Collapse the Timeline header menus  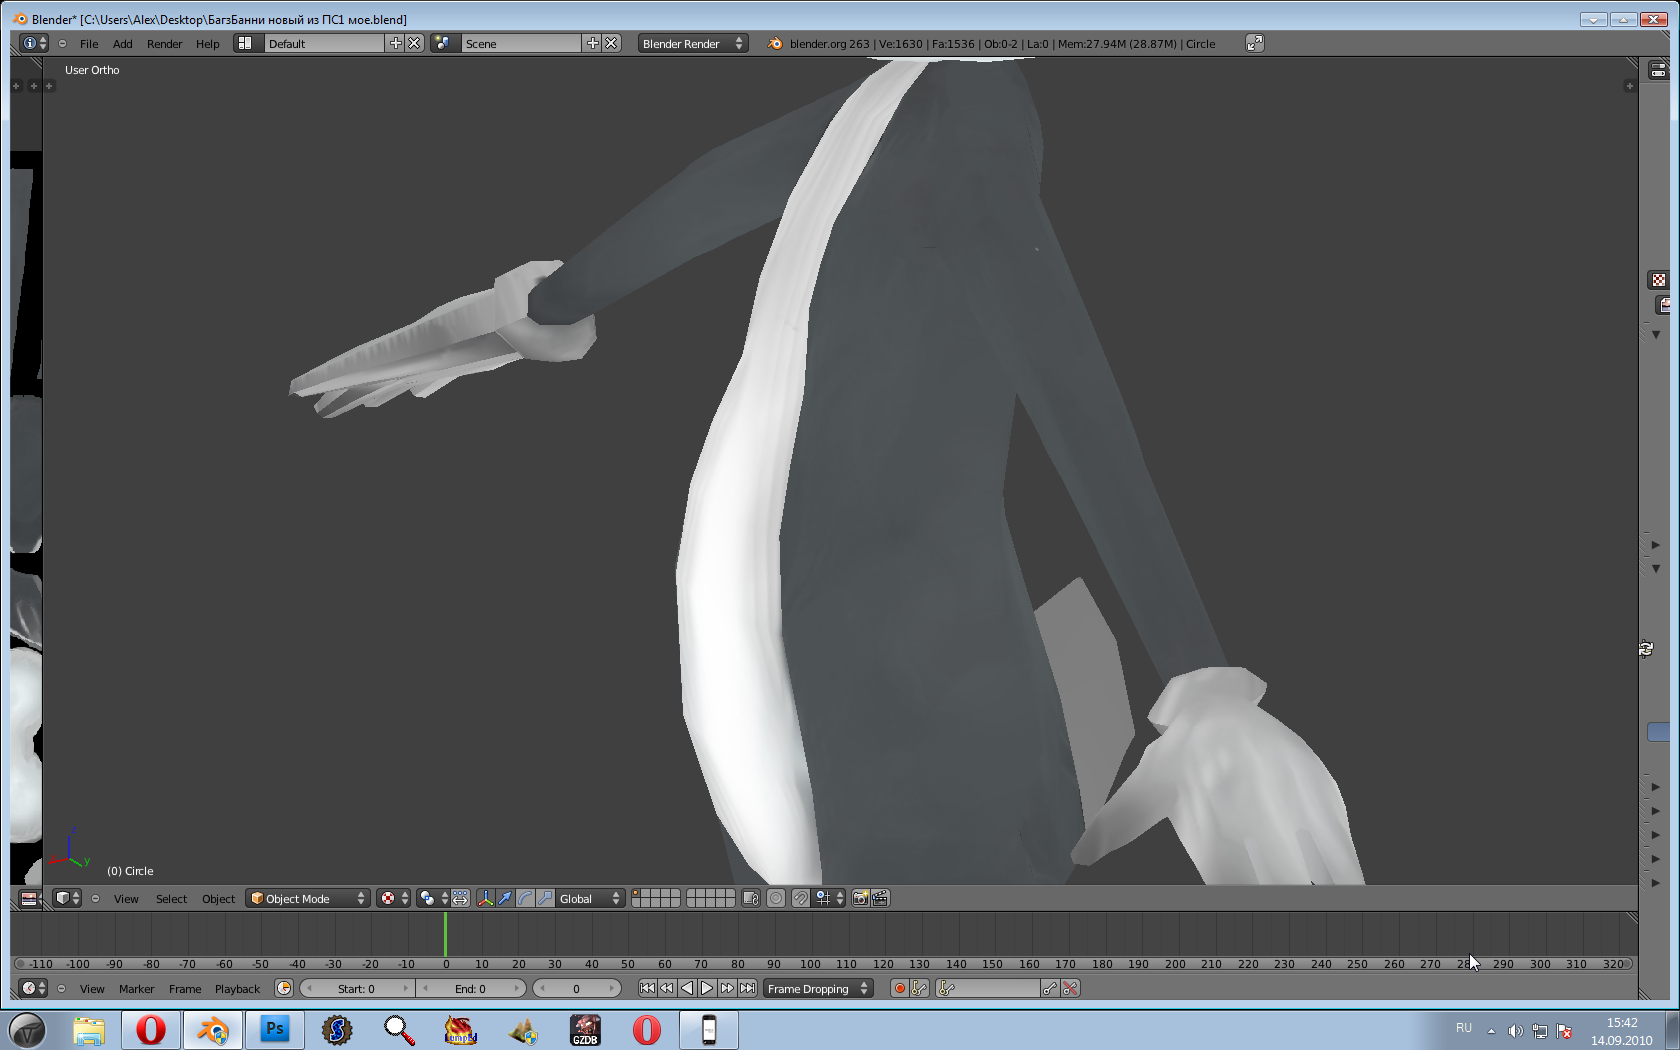click(61, 988)
